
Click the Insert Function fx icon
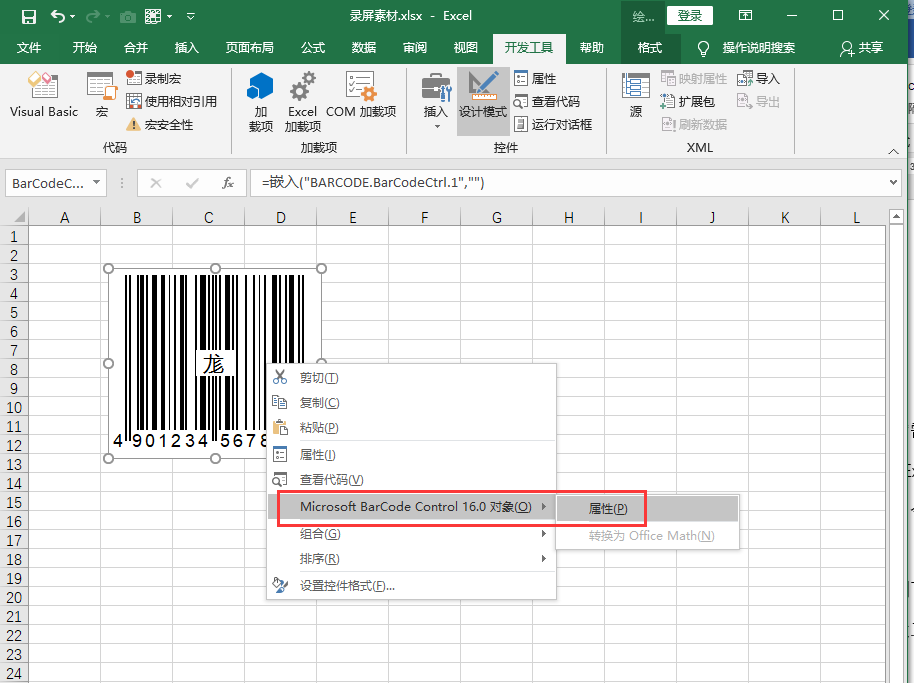[x=228, y=183]
